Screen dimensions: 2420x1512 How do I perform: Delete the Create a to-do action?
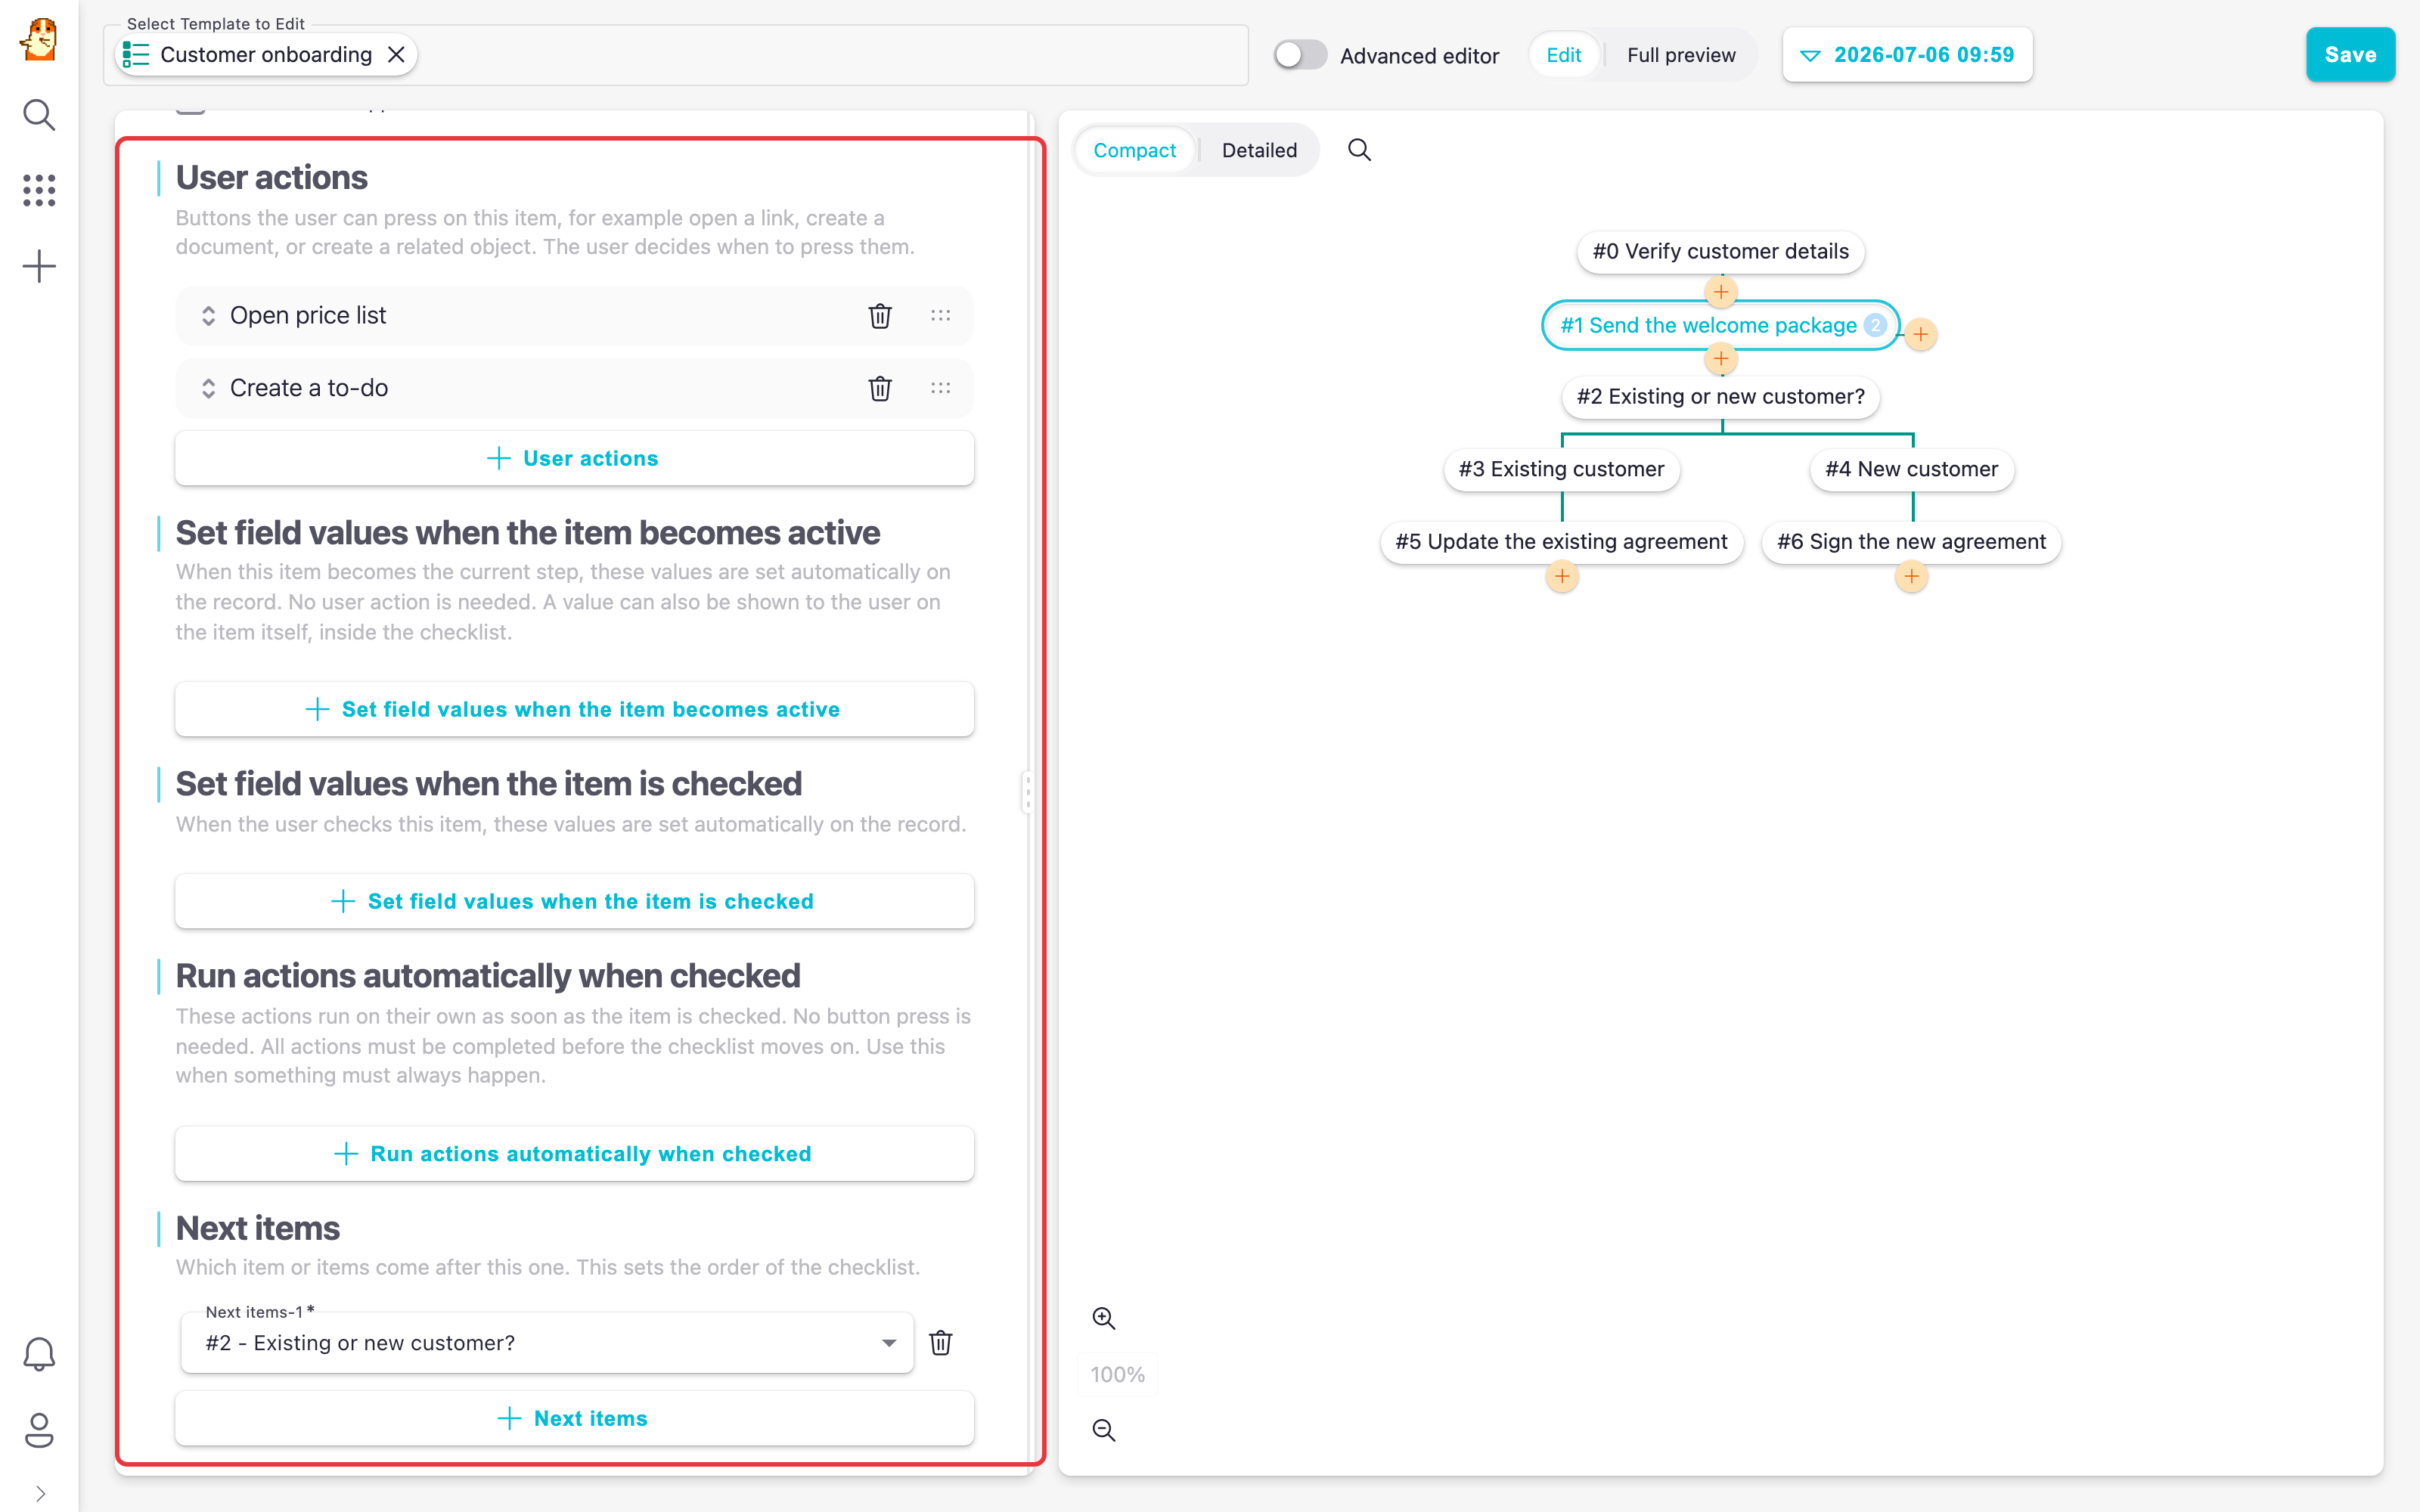tap(879, 388)
